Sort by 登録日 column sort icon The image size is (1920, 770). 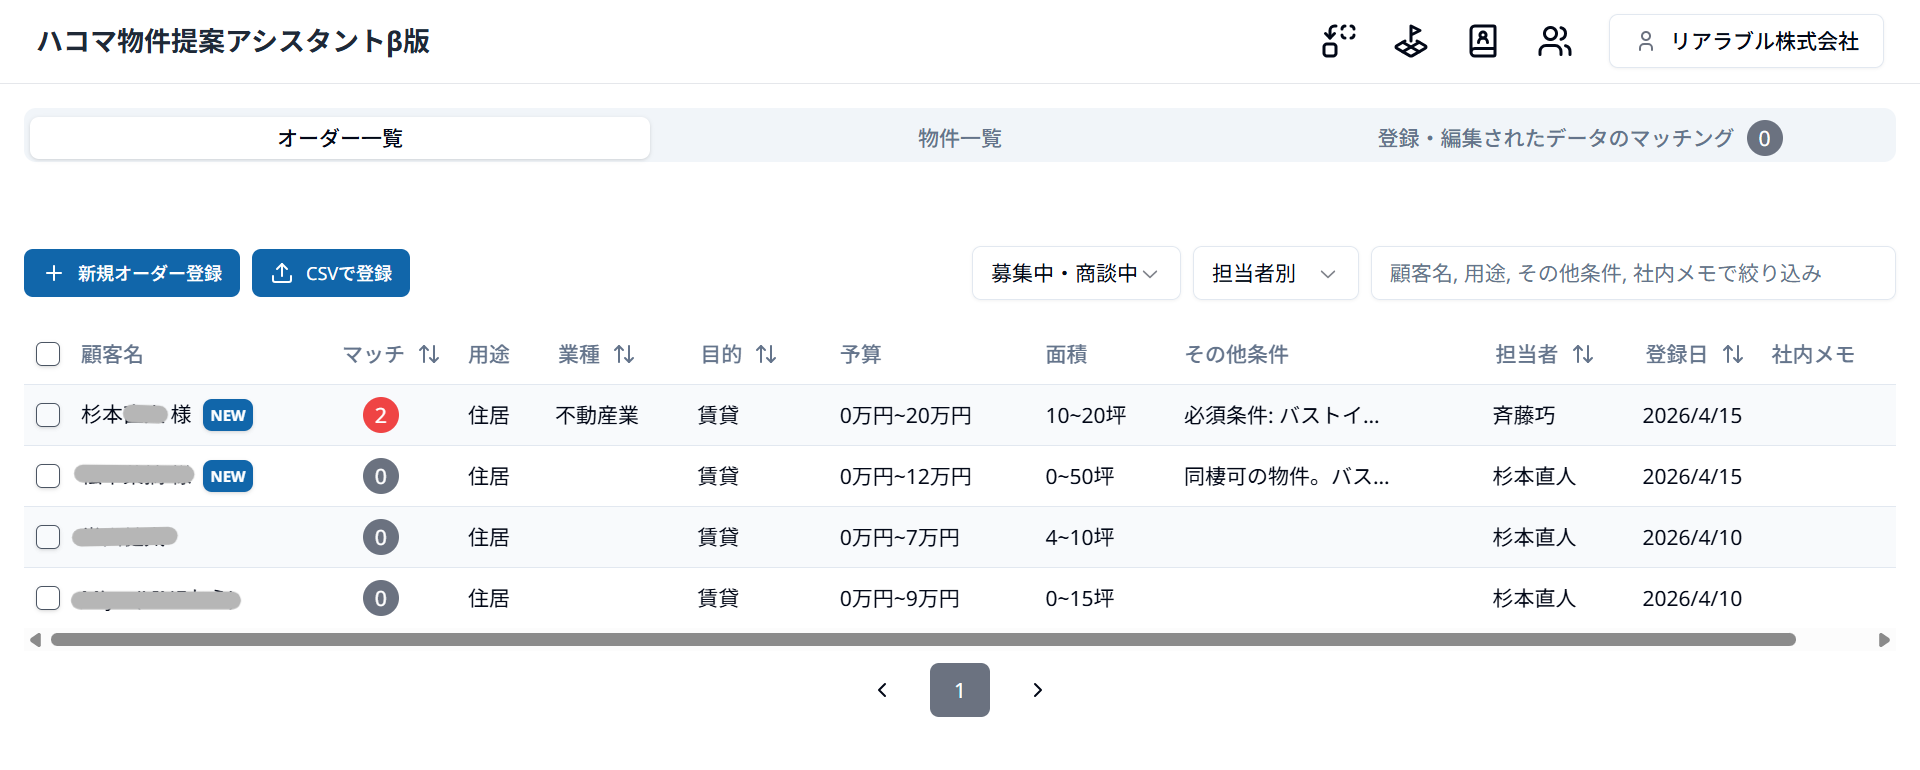(x=1733, y=354)
